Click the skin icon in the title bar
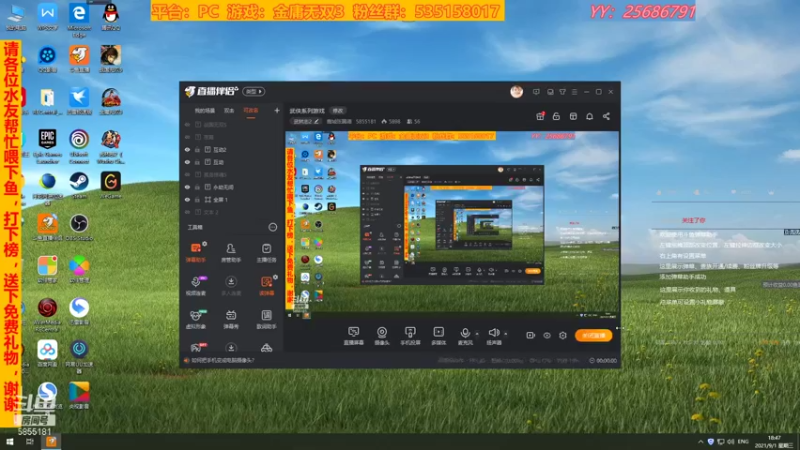The height and width of the screenshot is (450, 800). click(562, 92)
